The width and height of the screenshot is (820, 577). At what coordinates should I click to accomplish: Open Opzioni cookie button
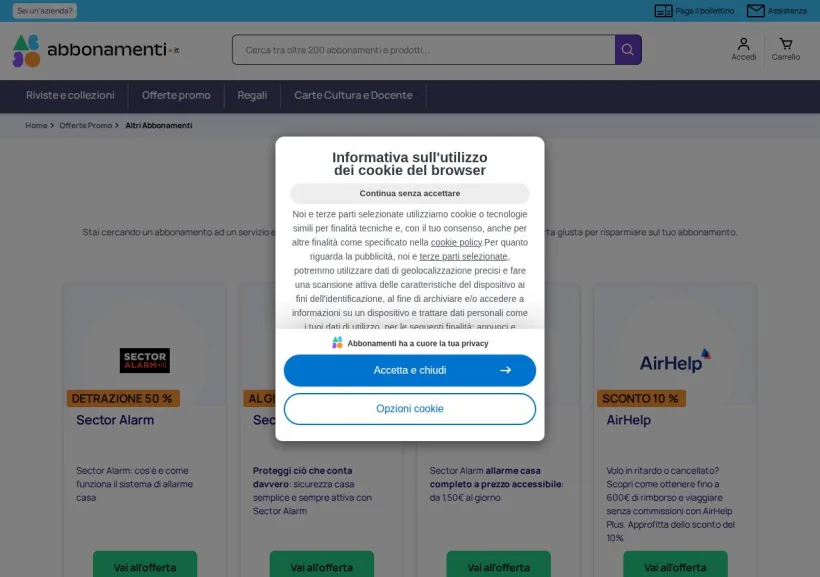click(410, 409)
